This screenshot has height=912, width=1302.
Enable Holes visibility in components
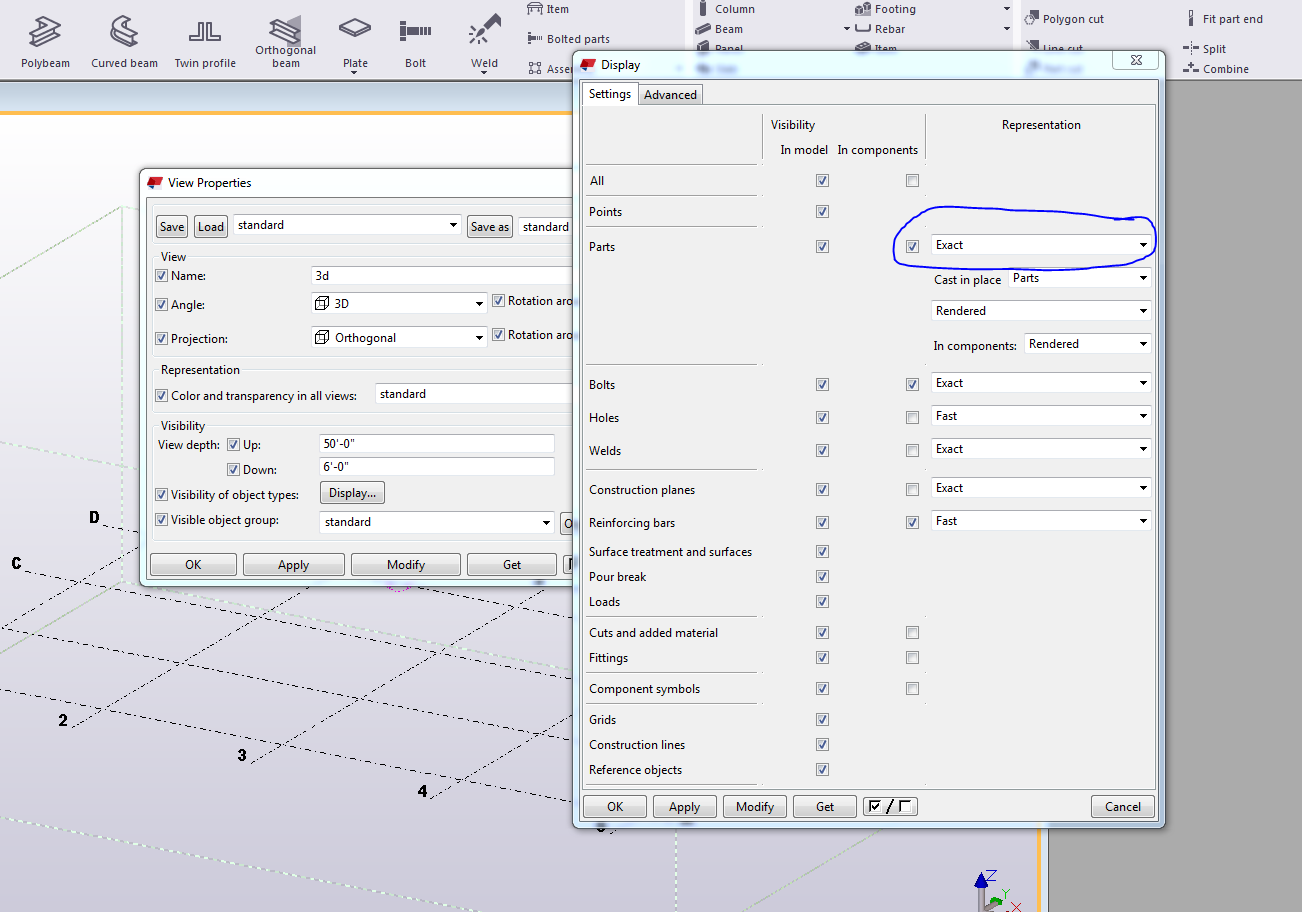click(912, 418)
